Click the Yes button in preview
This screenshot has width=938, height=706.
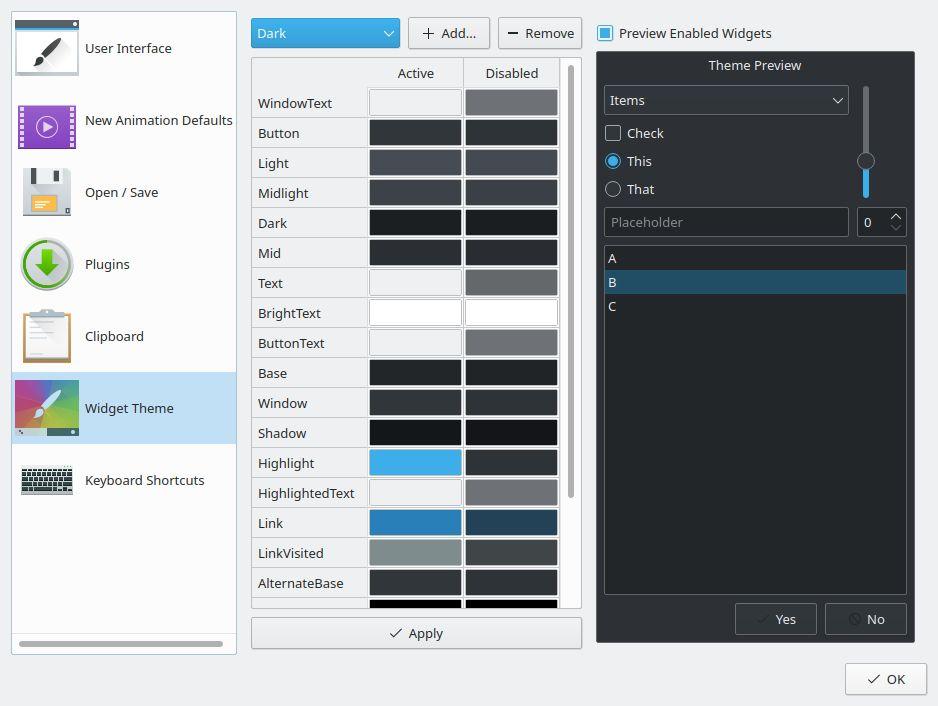click(776, 619)
